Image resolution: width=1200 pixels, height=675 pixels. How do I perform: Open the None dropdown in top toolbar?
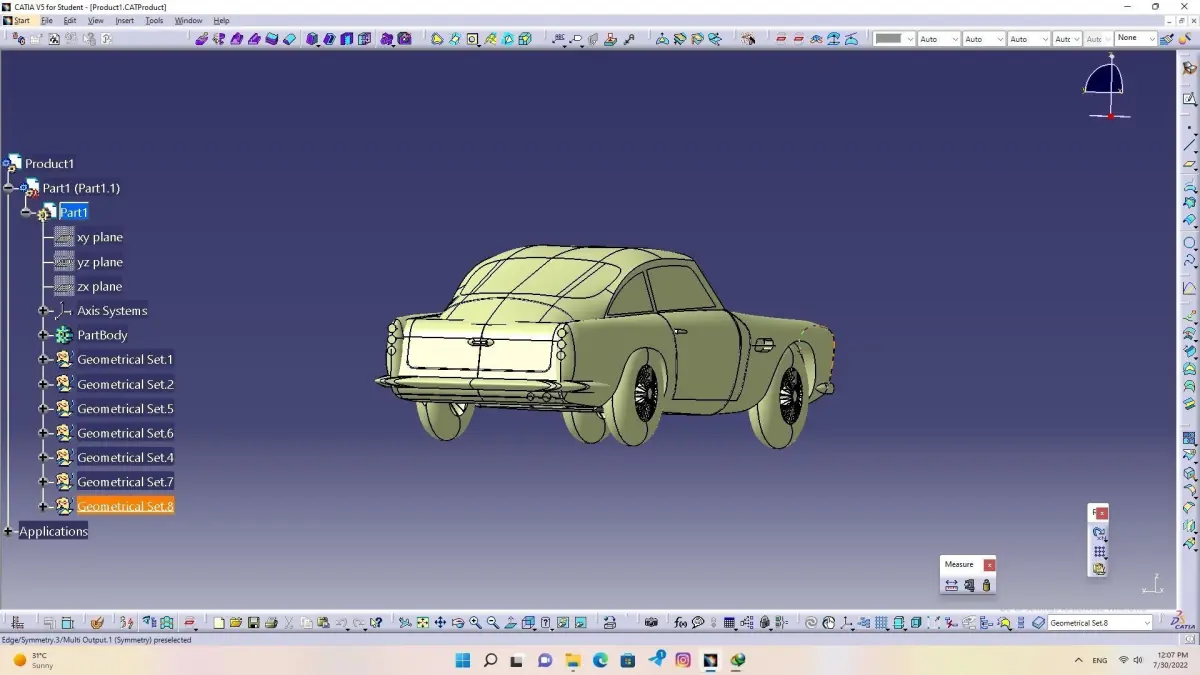tap(1135, 38)
